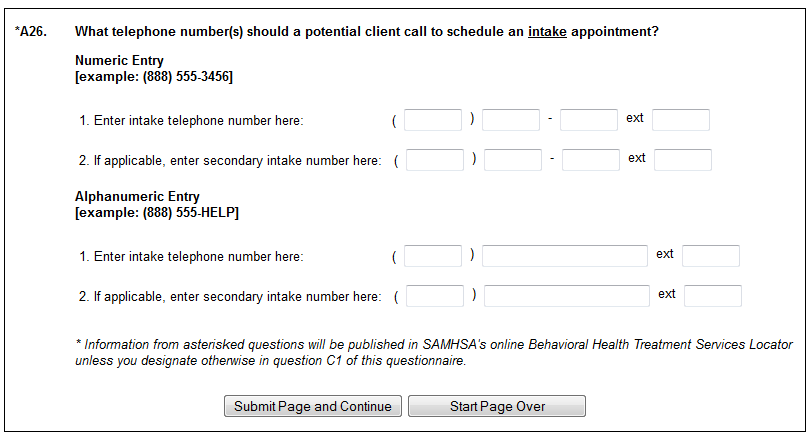The height and width of the screenshot is (440, 812).
Task: Click the wide alphanumeric primary intake number field
Action: point(565,256)
